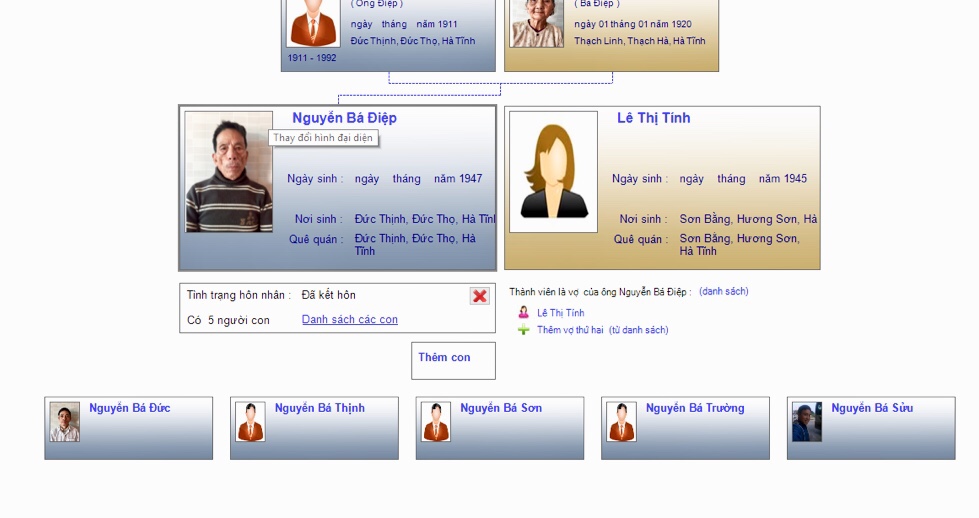Click năm 1911 birth year in father card
The image size is (979, 518).
[x=437, y=24]
